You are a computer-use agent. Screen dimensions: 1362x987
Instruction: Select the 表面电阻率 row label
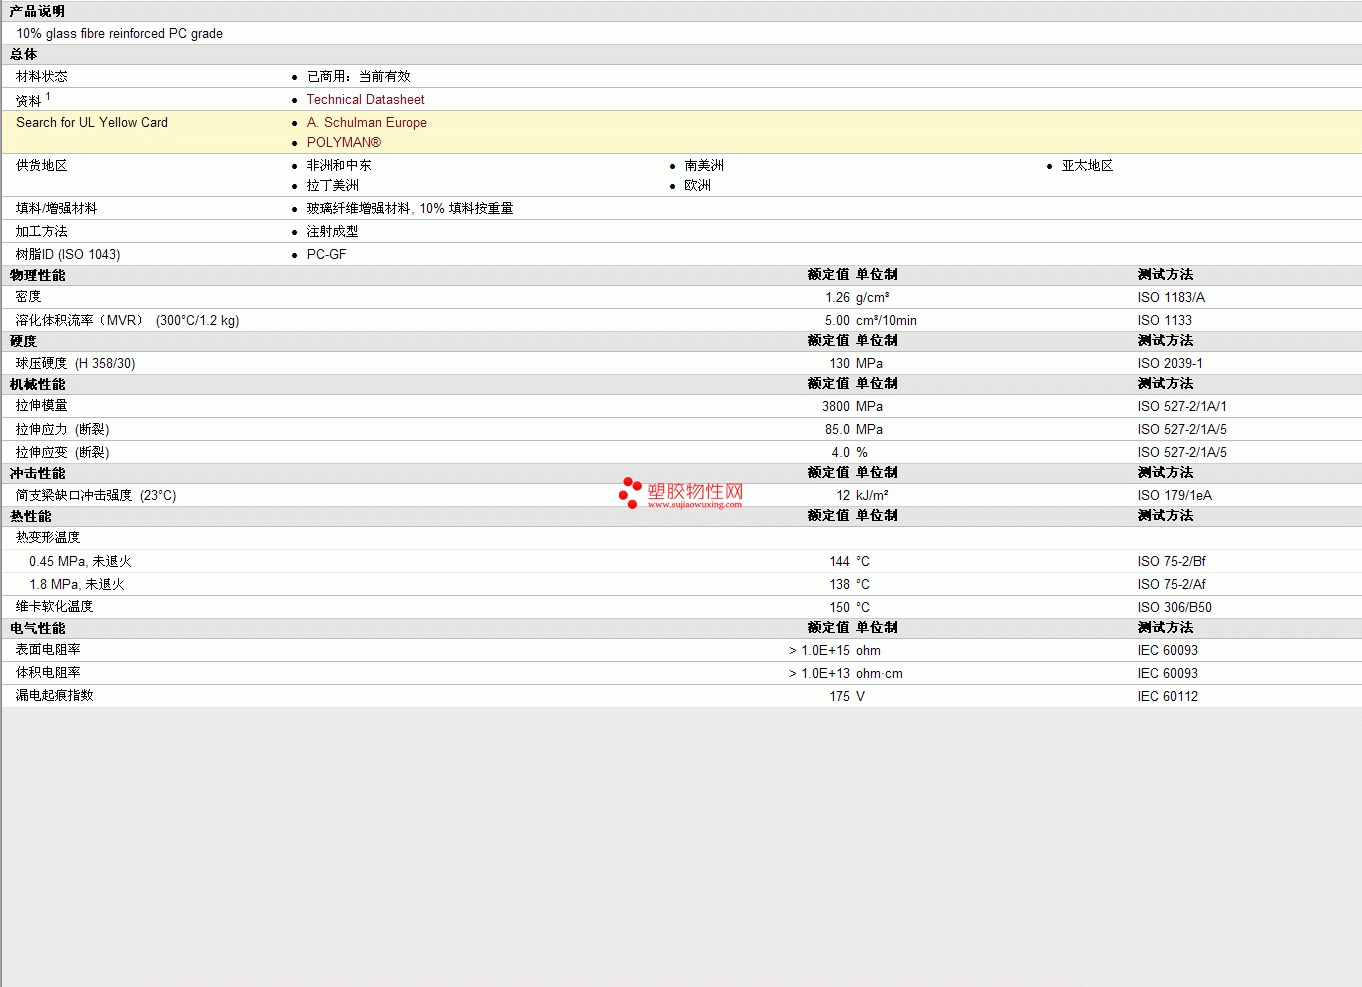pos(48,650)
